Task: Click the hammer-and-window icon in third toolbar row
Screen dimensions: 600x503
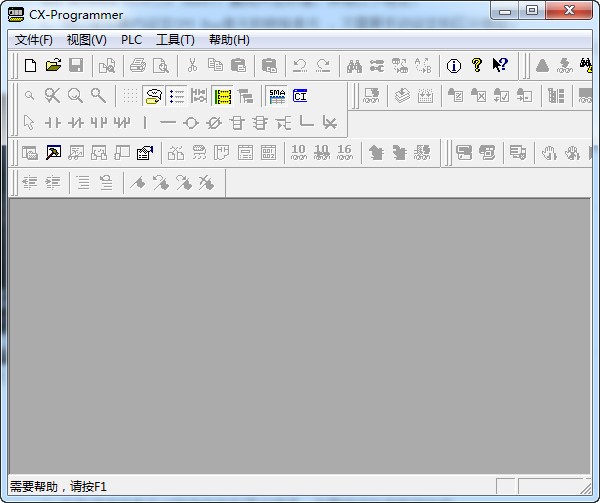Action: [x=53, y=153]
